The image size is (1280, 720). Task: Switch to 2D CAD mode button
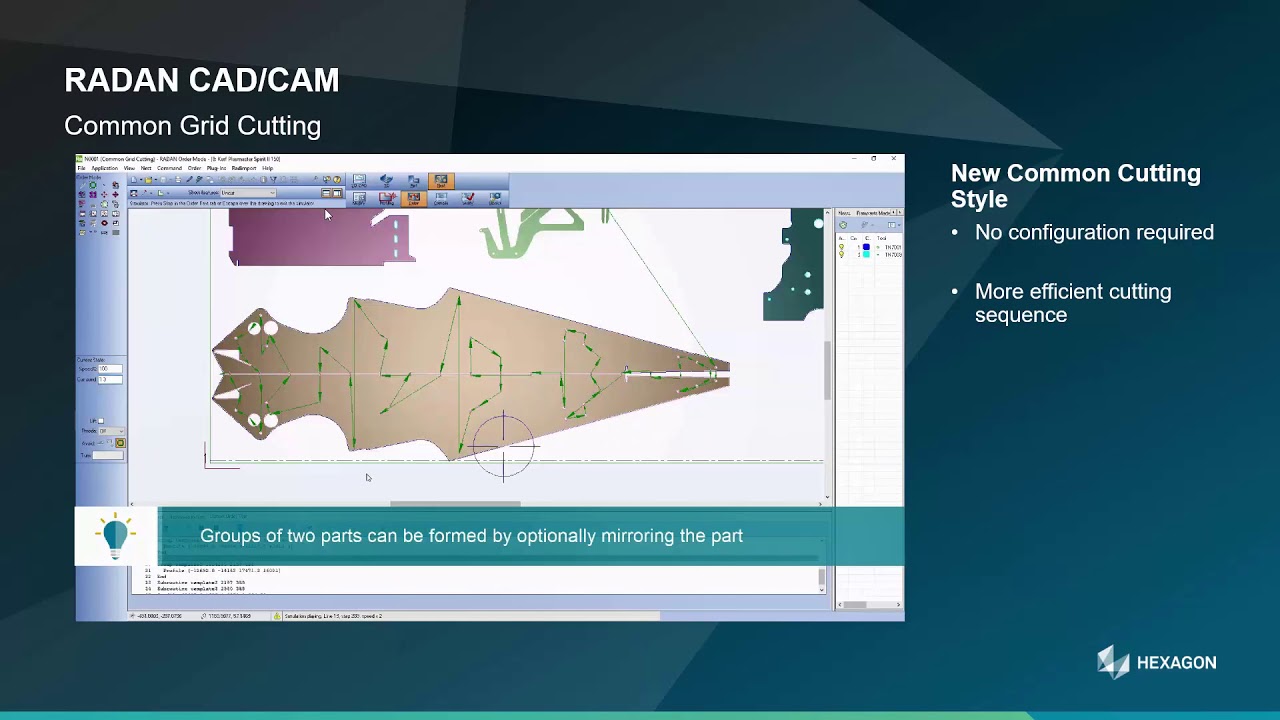pos(359,181)
